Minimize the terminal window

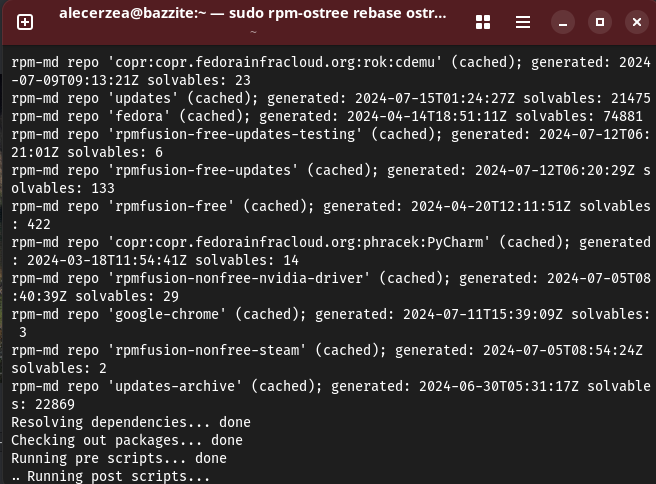click(565, 21)
